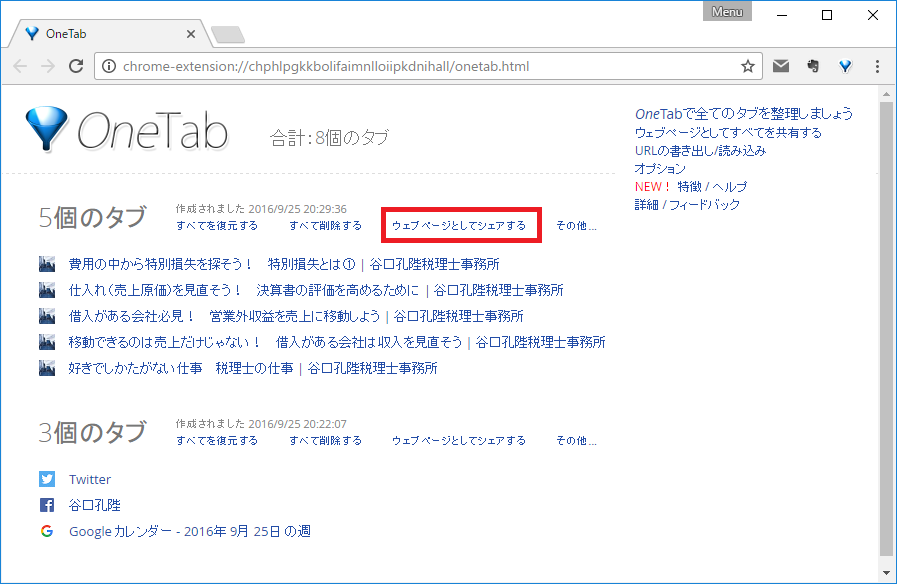Close the OneTab browser tab
Screen dimensions: 897x584
191,34
